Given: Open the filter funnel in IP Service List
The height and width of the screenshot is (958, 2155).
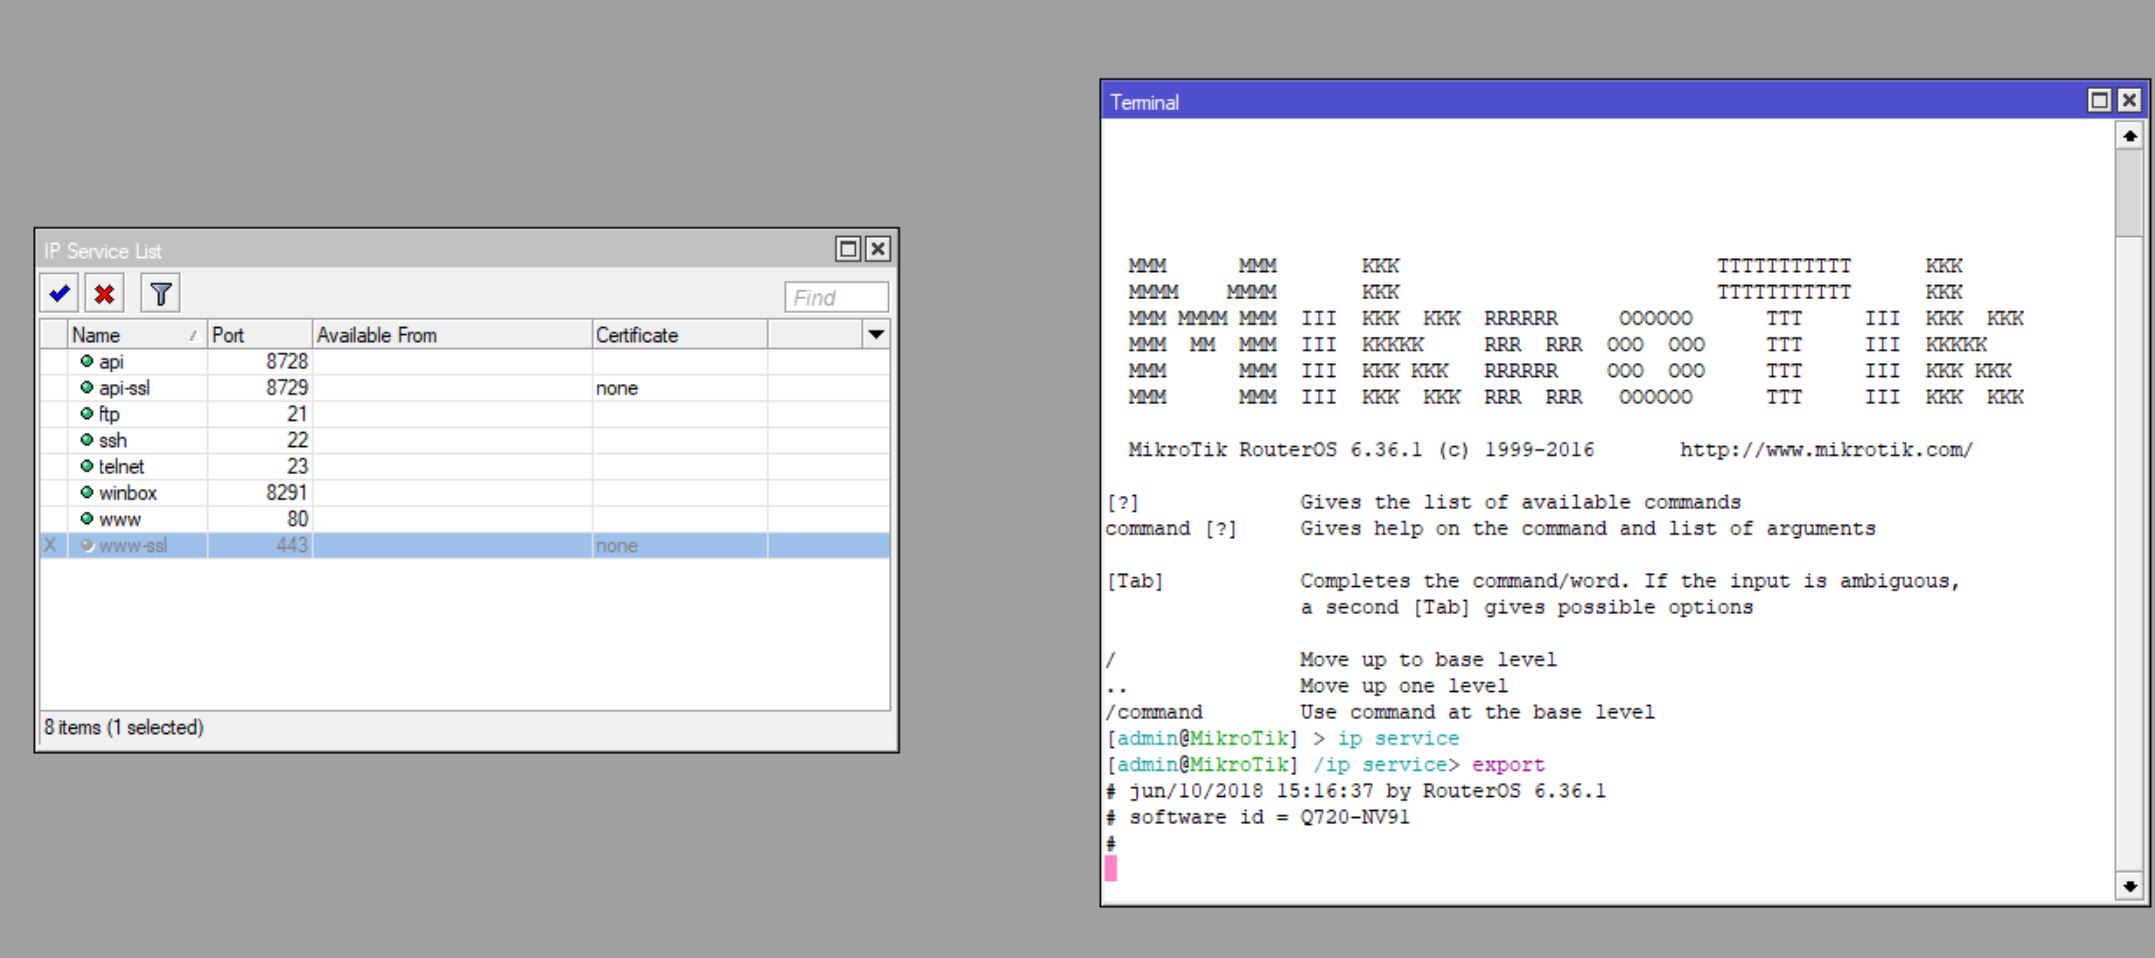Looking at the screenshot, I should tap(160, 294).
